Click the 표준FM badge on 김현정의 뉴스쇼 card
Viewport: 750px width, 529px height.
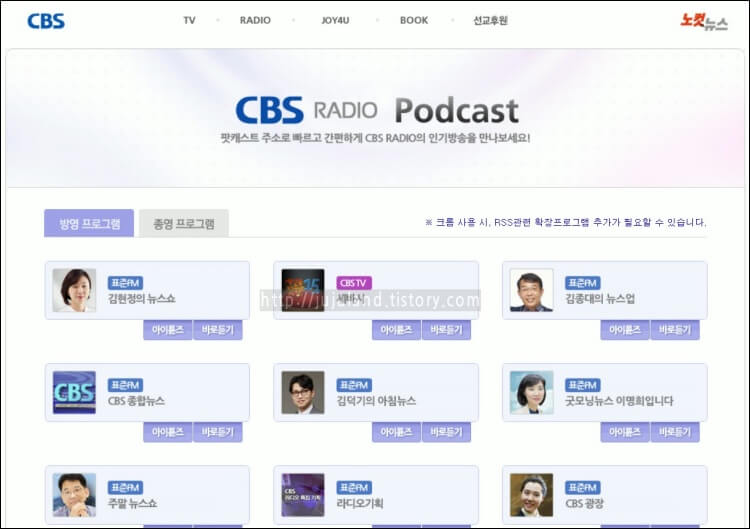pos(125,283)
